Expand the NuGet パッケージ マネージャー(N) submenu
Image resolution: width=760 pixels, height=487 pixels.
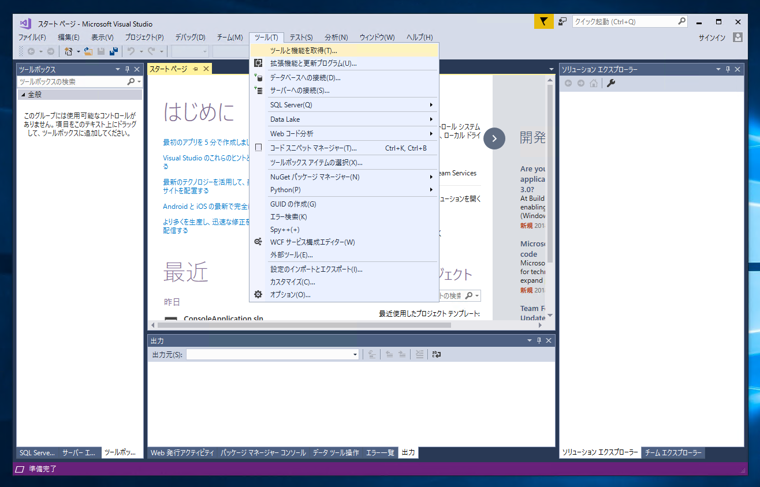[x=351, y=177]
